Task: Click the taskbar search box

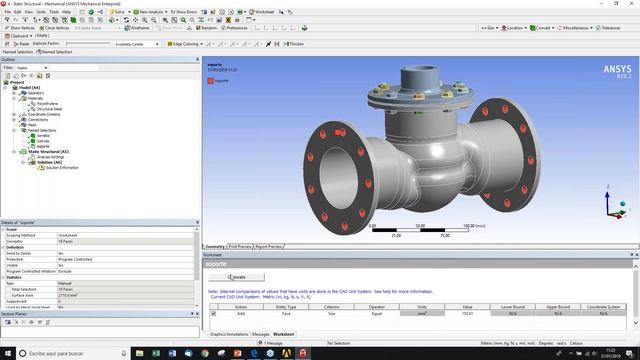Action: [73, 353]
